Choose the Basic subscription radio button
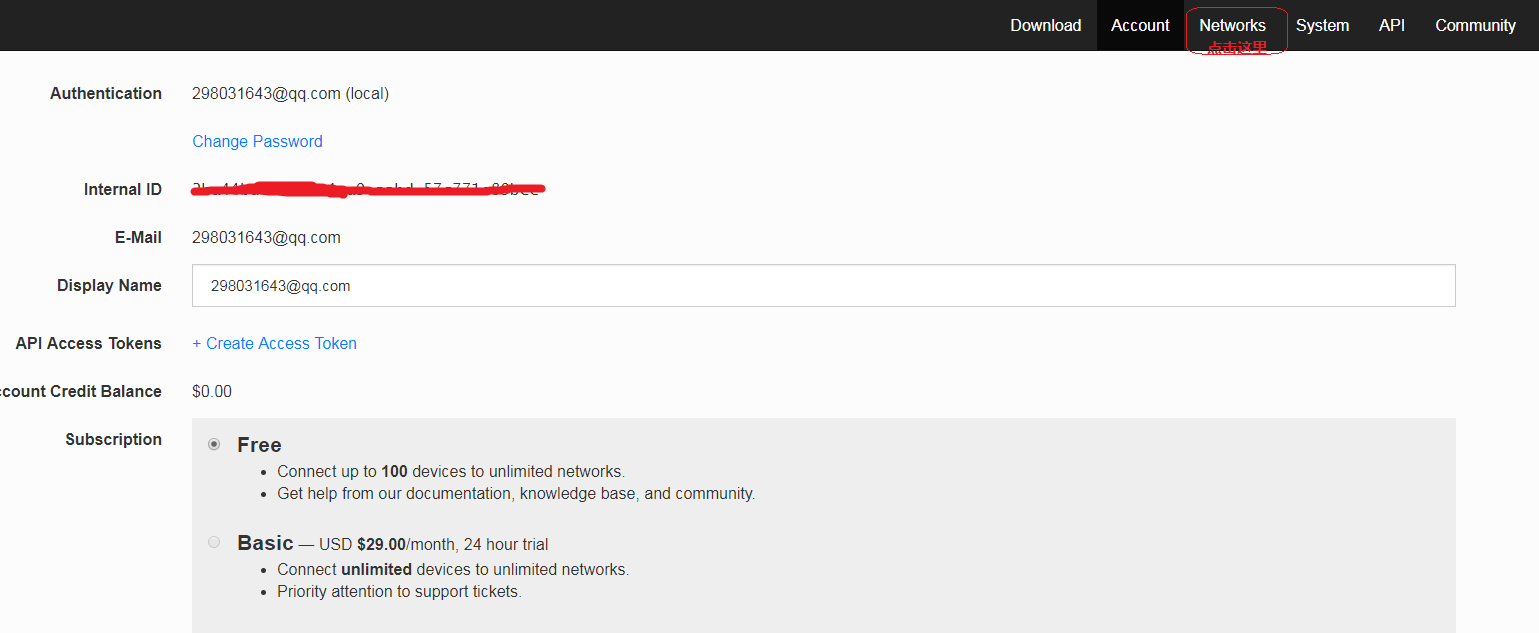The height and width of the screenshot is (633, 1539). click(214, 542)
